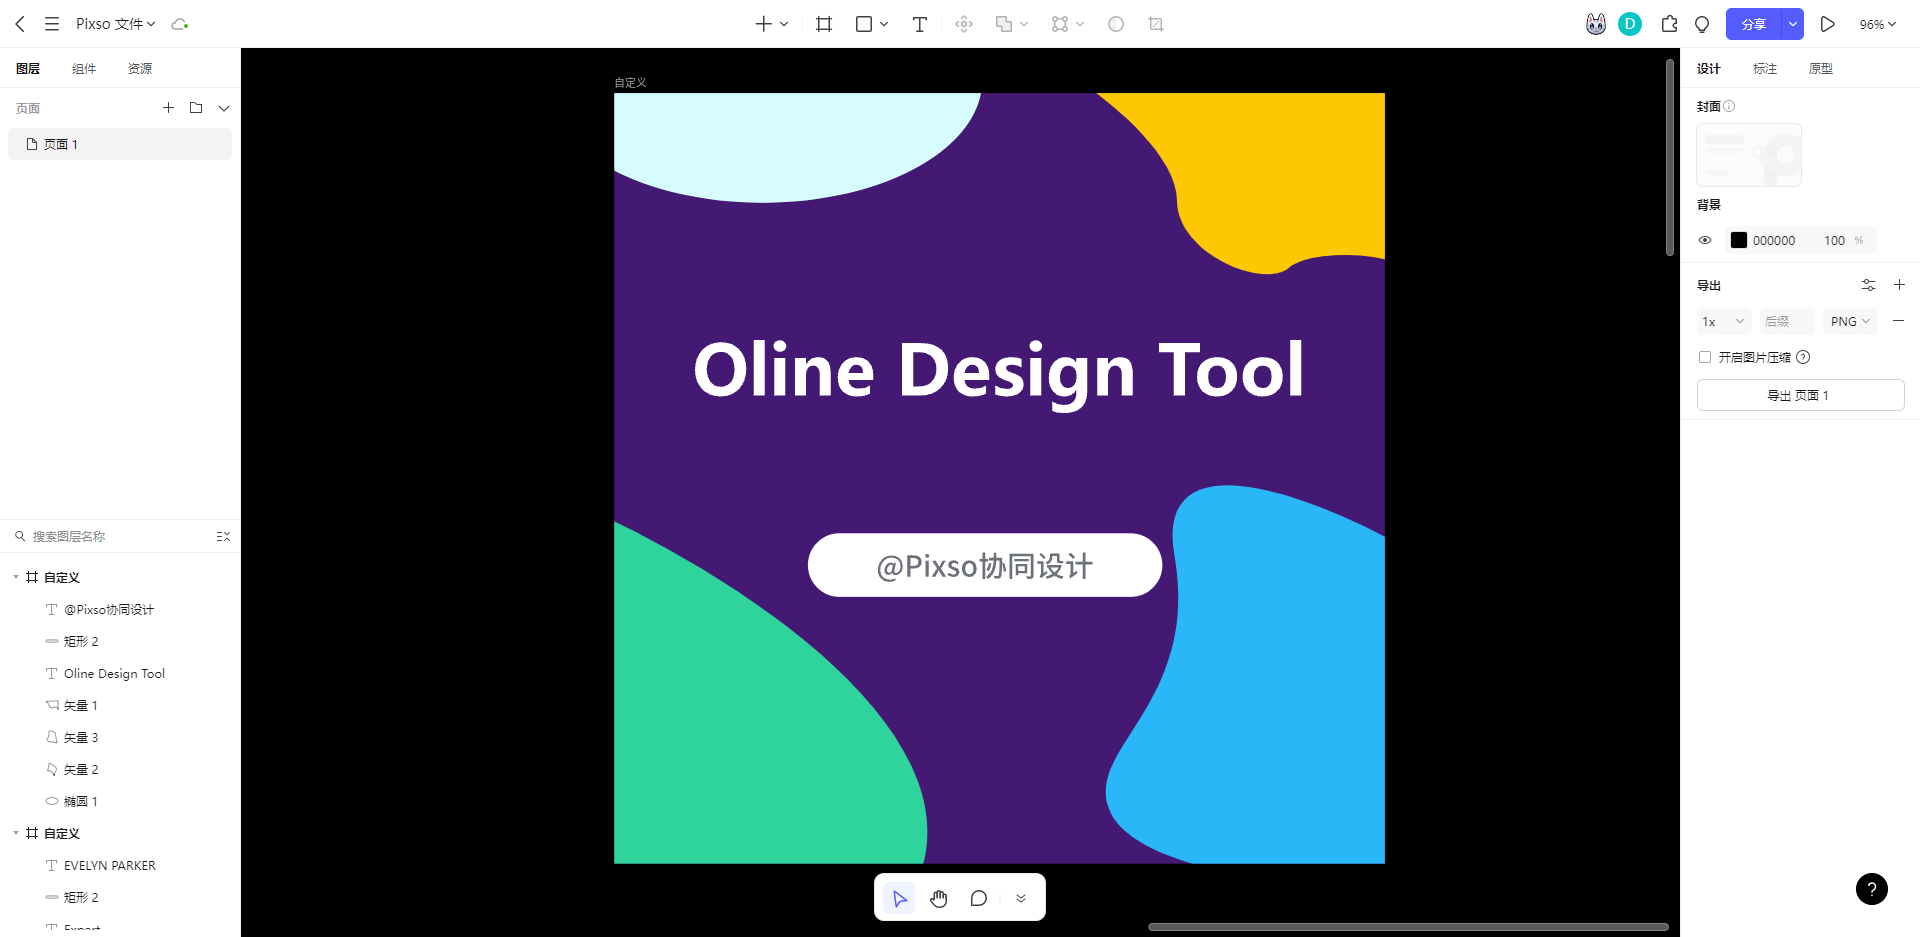
Task: Select the Frame tool
Action: point(824,24)
